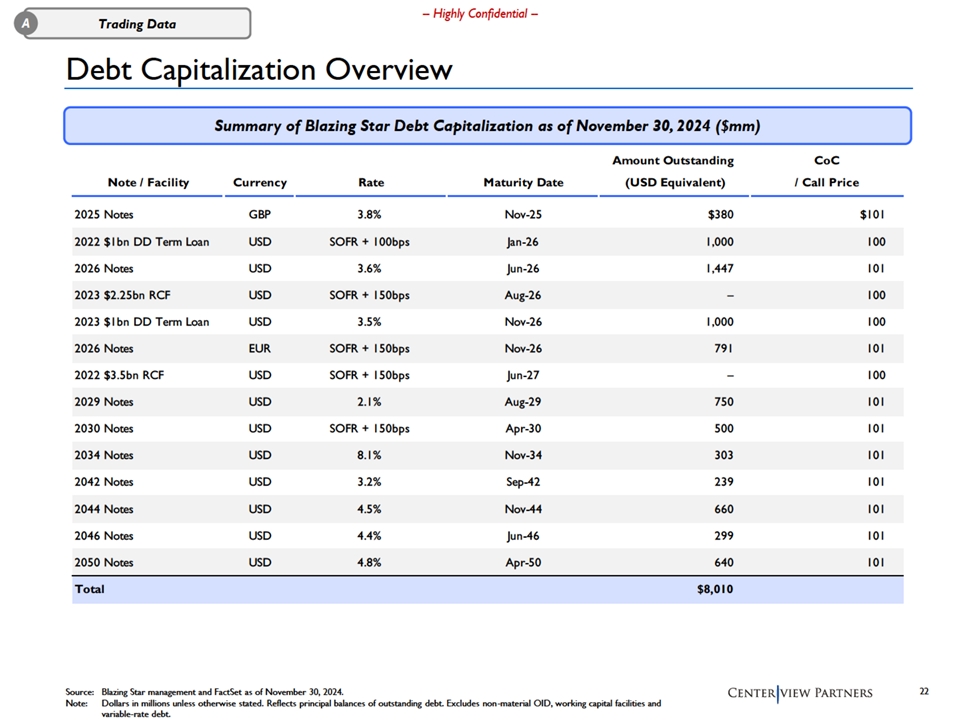Select the Maturity Date column header
Screen dimensions: 960x720
pyautogui.click(x=523, y=182)
